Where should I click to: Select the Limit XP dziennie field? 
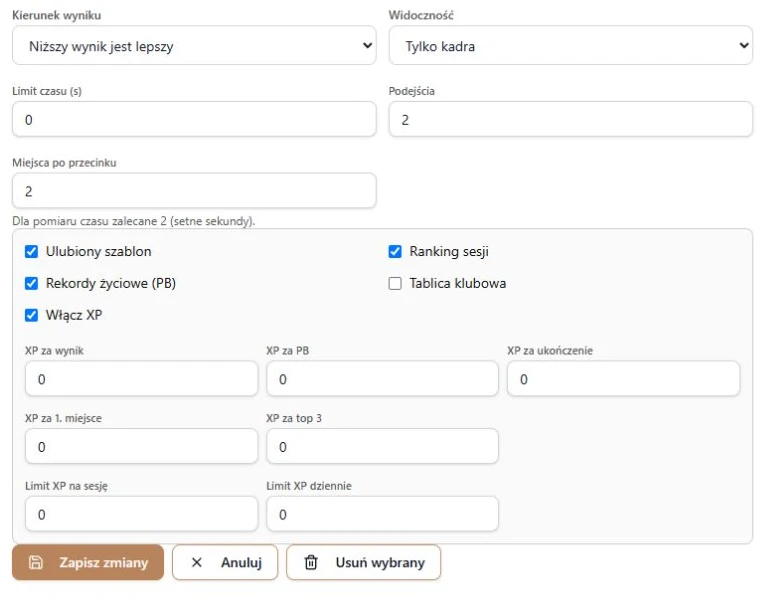click(x=382, y=514)
